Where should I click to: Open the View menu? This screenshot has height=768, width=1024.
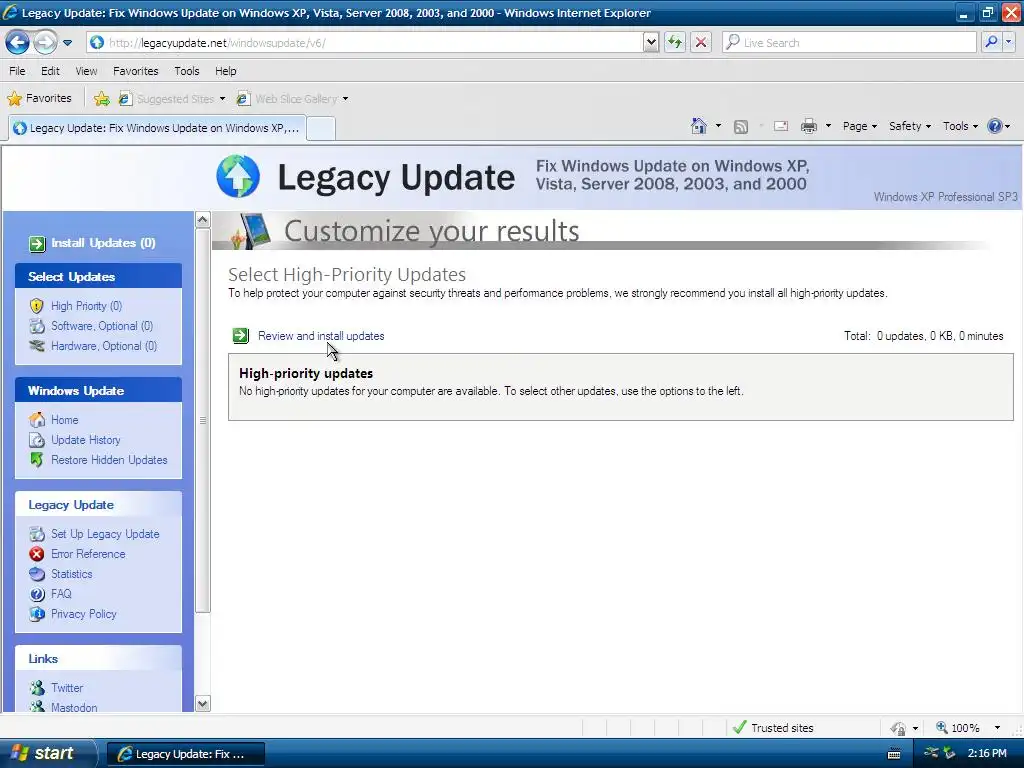coord(86,71)
